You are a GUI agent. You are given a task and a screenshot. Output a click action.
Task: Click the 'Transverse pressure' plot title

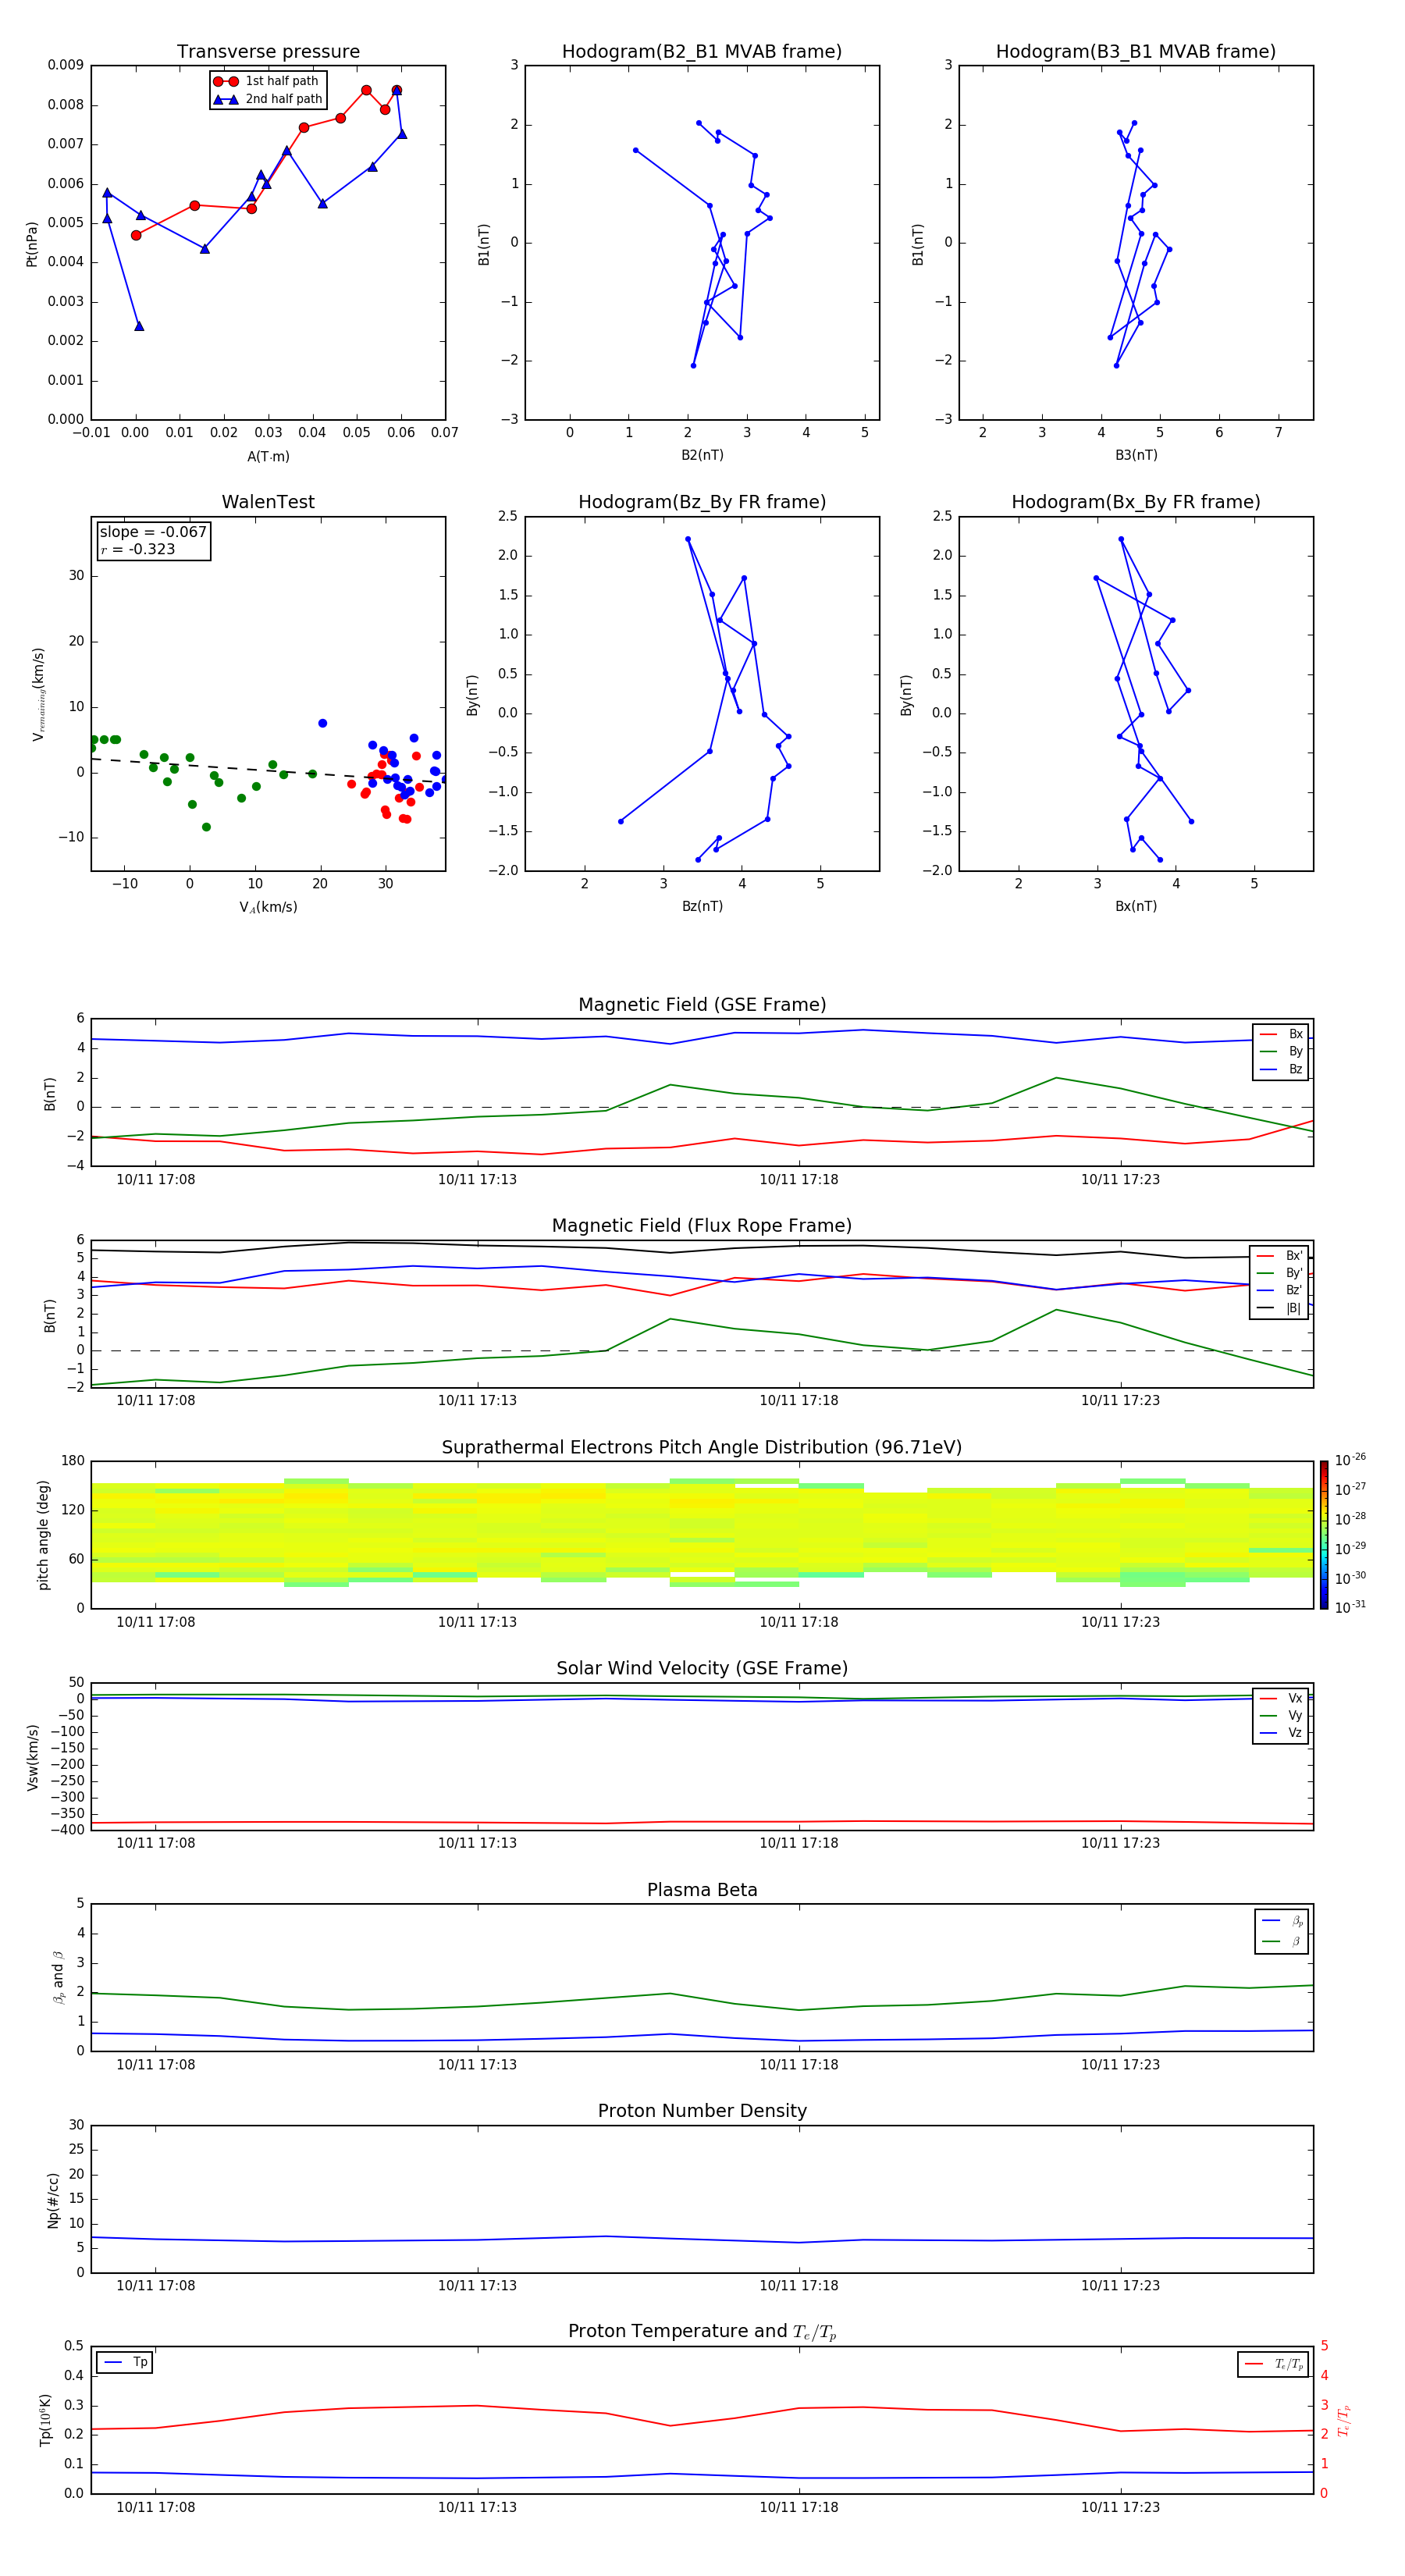coord(268,52)
